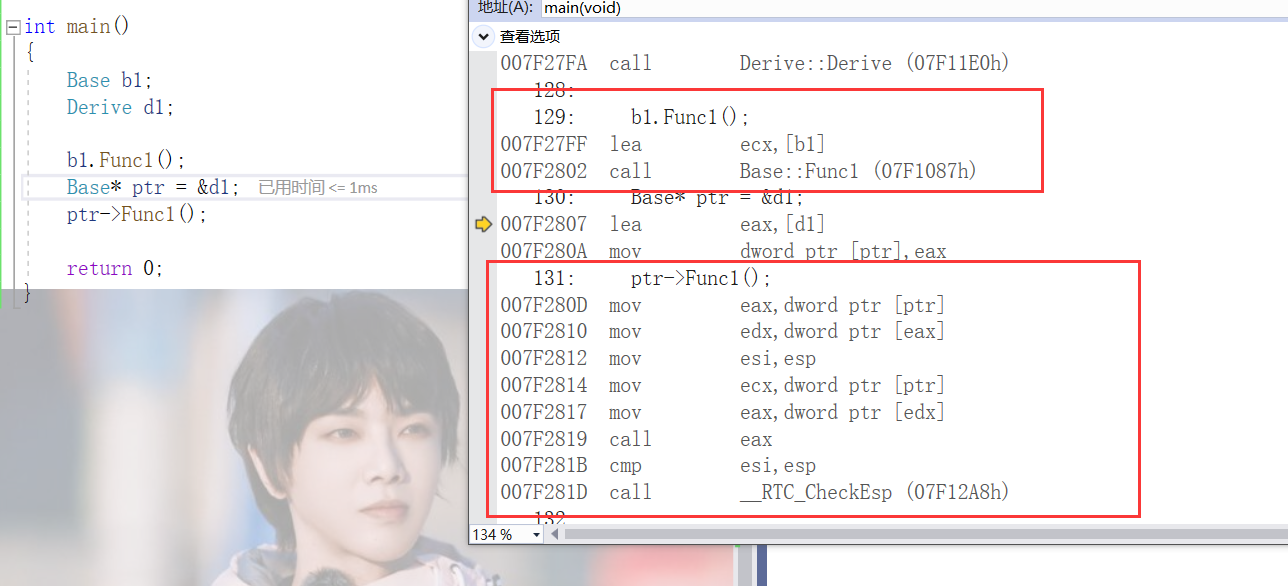The width and height of the screenshot is (1288, 586).
Task: Click disassembly line 007F27FA call Derive::Derive
Action: pos(755,63)
